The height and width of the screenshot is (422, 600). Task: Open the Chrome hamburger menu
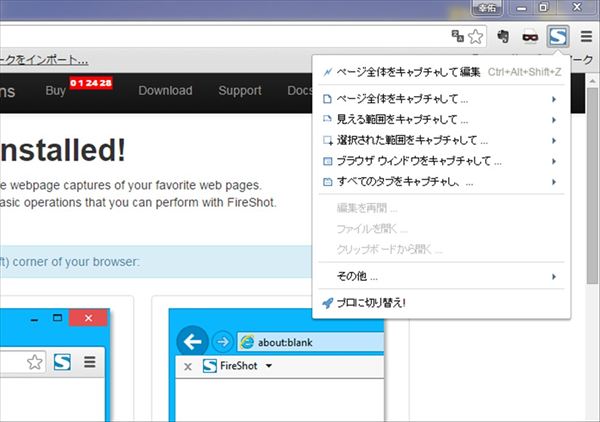pos(586,37)
